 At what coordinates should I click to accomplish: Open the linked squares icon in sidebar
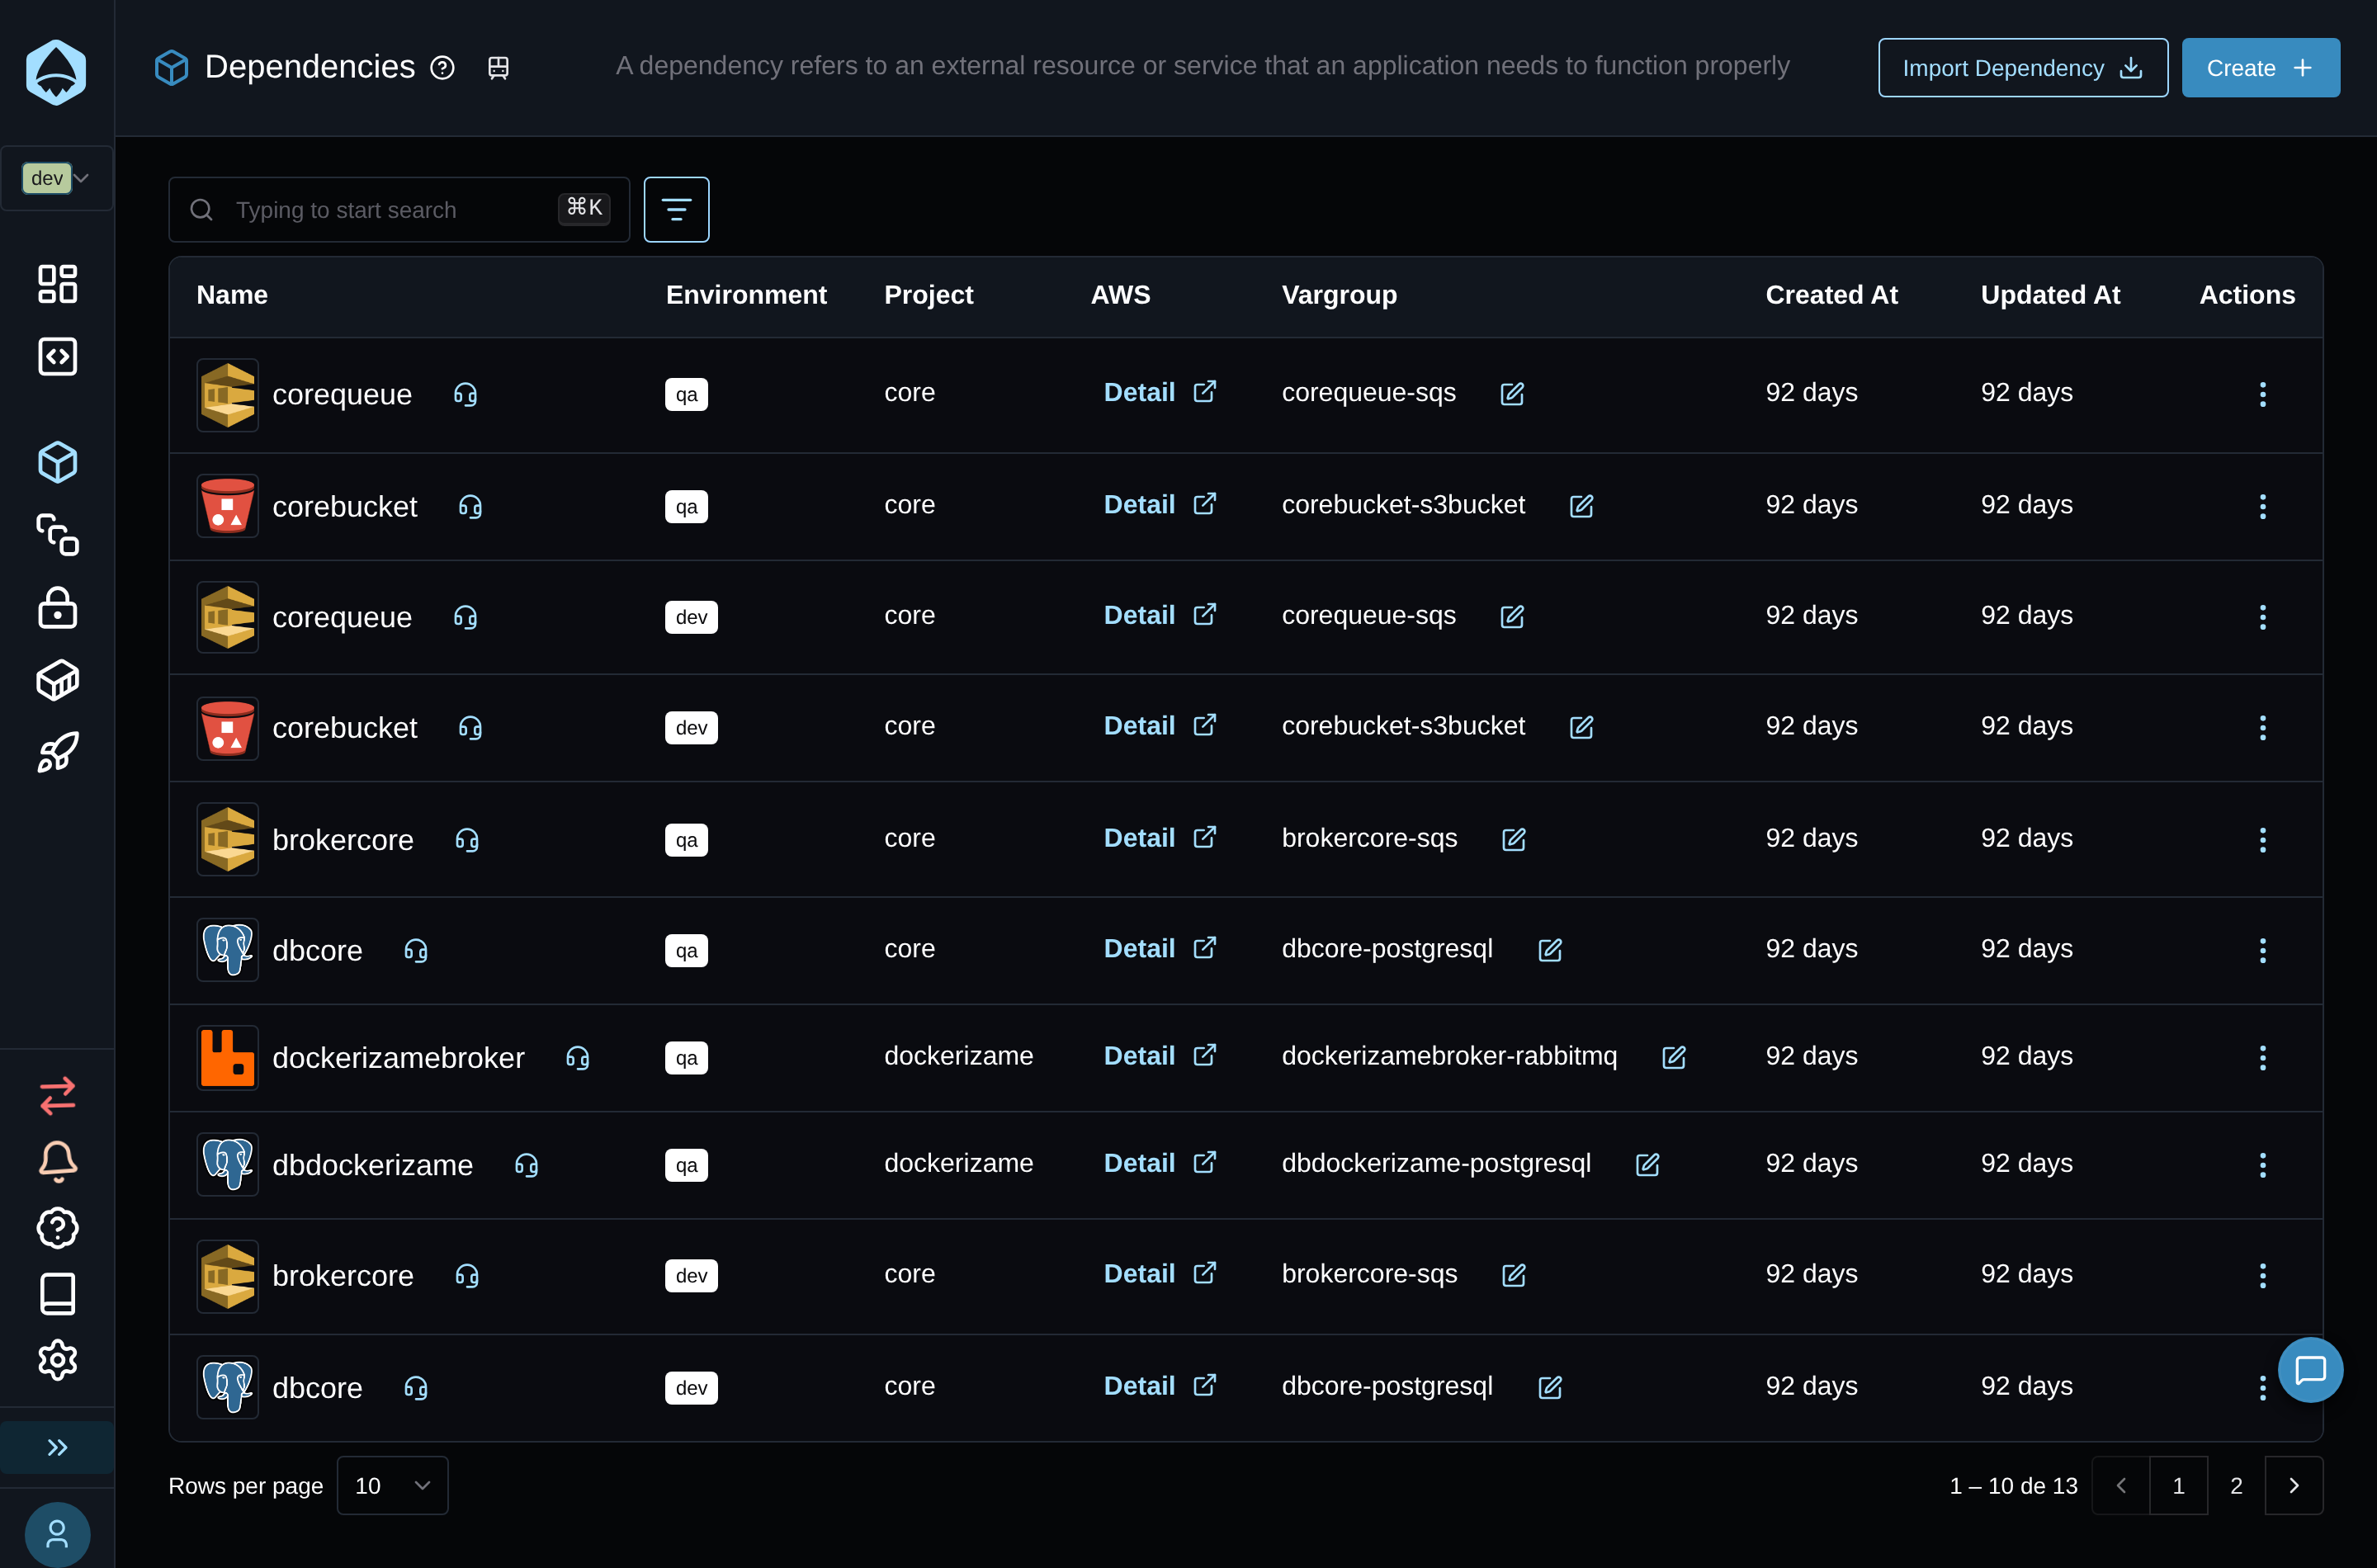(x=57, y=535)
